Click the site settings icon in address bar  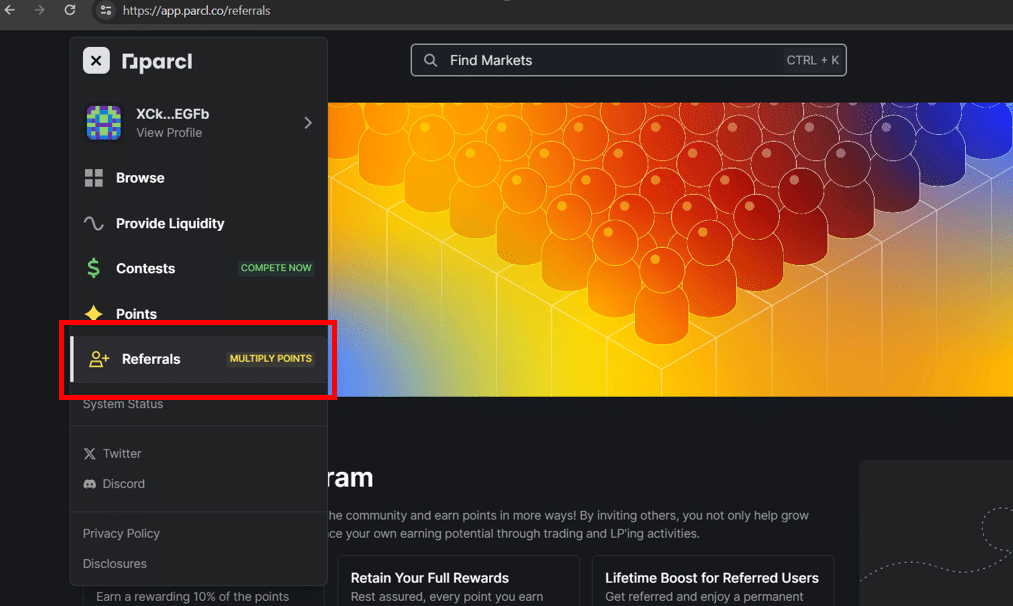pyautogui.click(x=106, y=10)
